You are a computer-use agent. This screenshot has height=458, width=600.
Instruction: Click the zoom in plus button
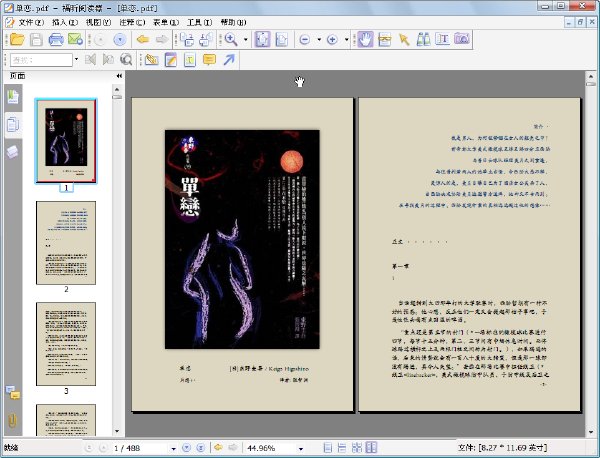[x=332, y=39]
